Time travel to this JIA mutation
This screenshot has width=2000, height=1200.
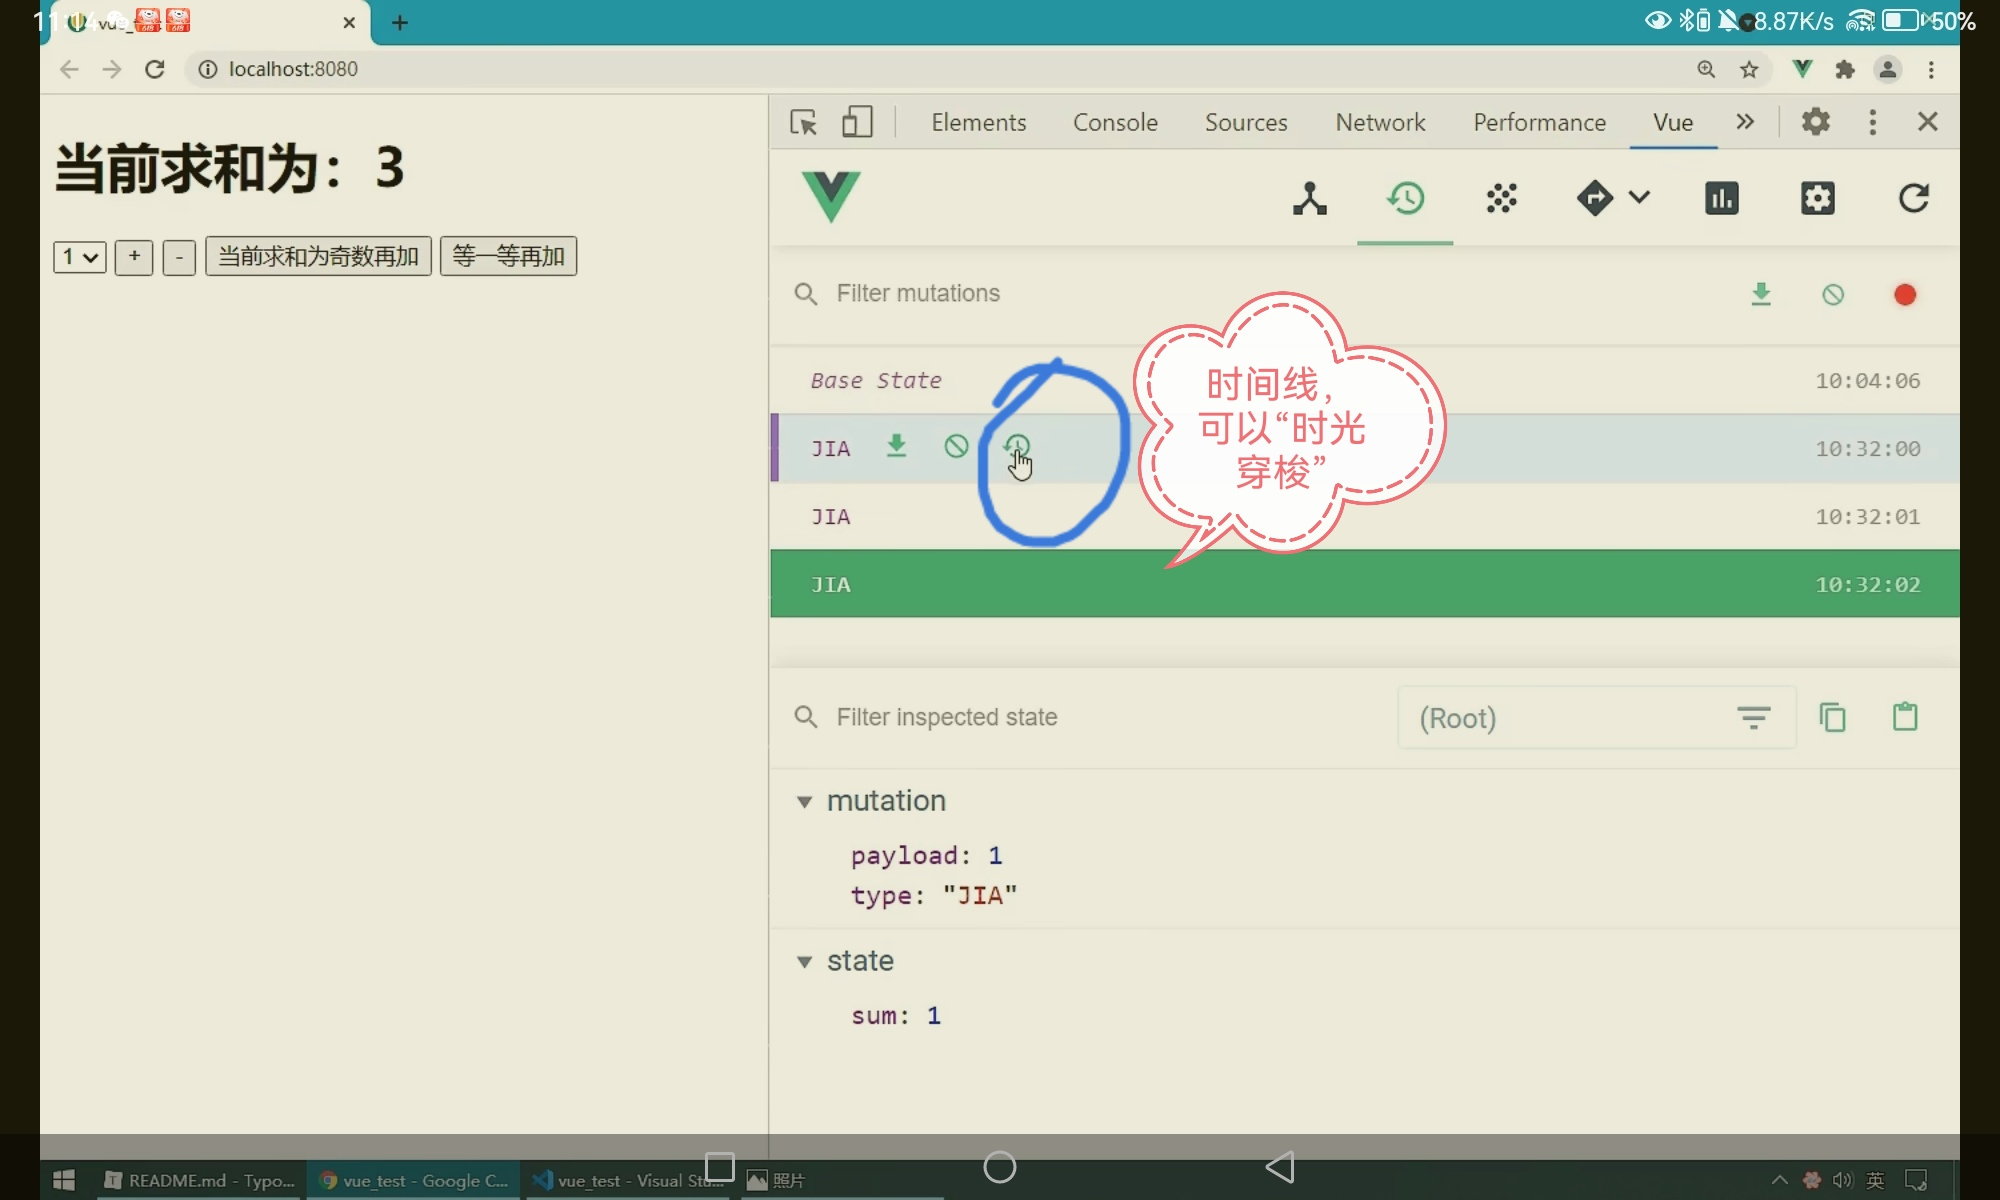click(1017, 447)
